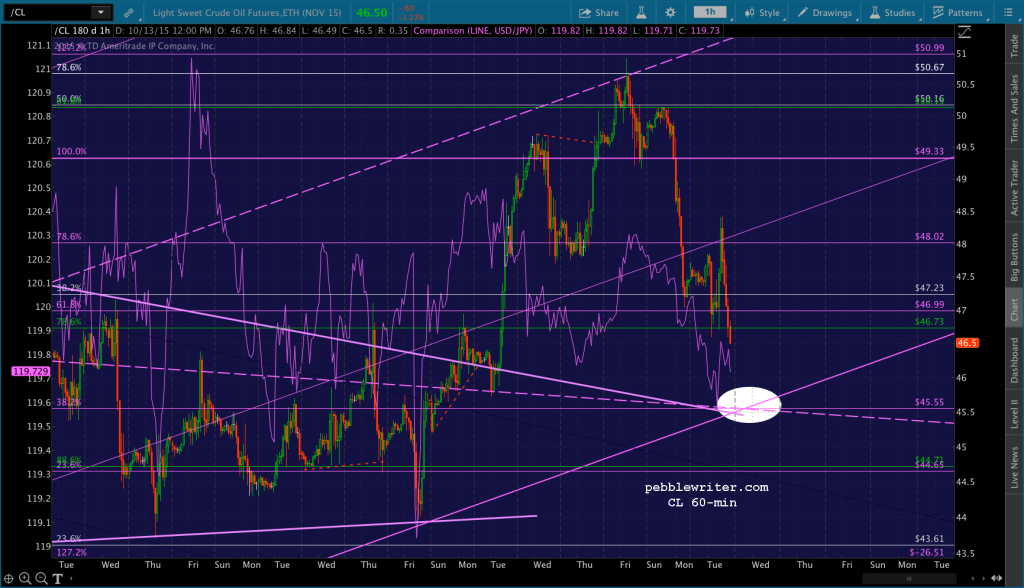Click the $46.99 level label
This screenshot has height=588, width=1024.
tap(929, 304)
